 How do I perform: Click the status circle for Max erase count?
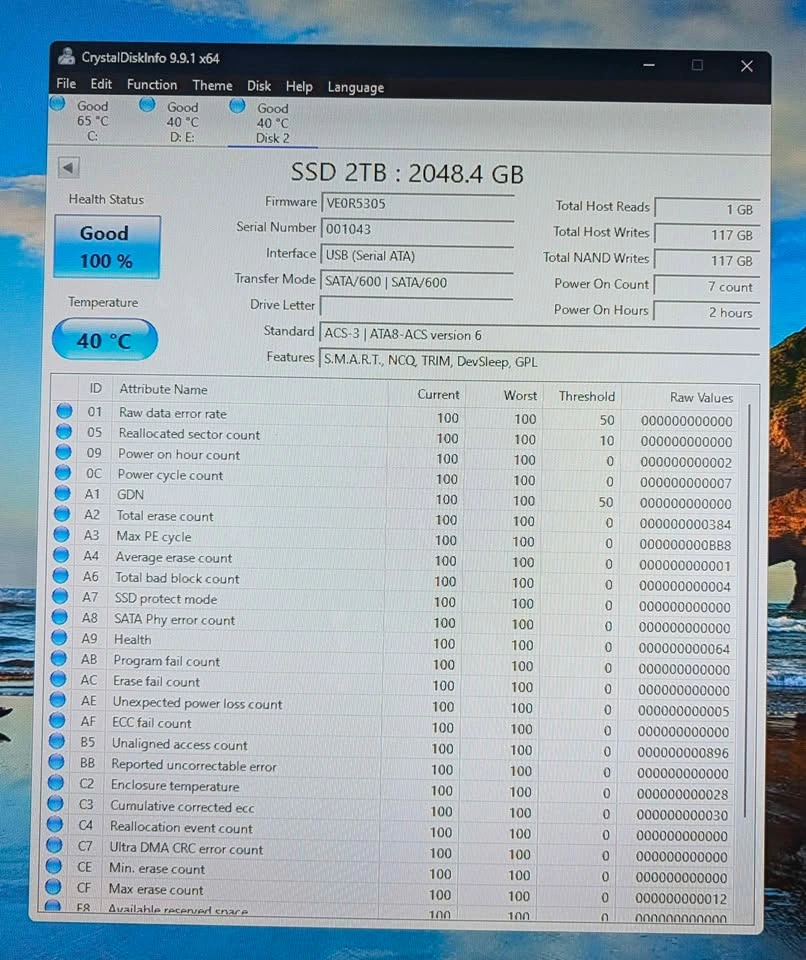pos(53,887)
